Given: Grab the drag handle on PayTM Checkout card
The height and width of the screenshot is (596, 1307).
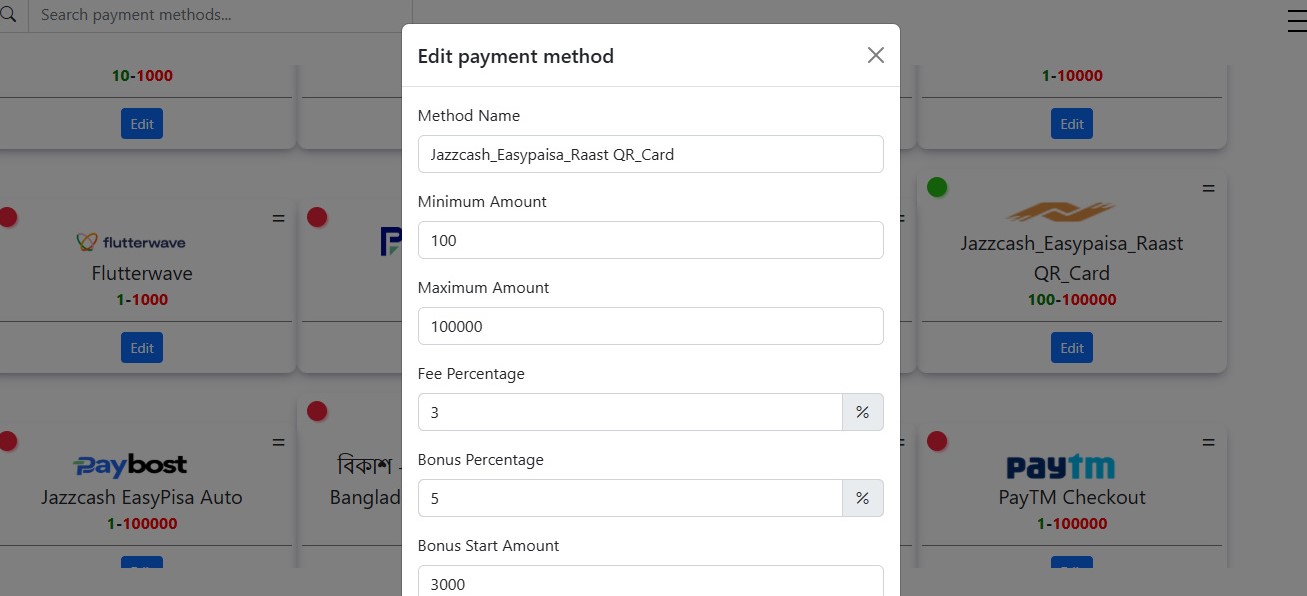Looking at the screenshot, I should [x=1208, y=442].
